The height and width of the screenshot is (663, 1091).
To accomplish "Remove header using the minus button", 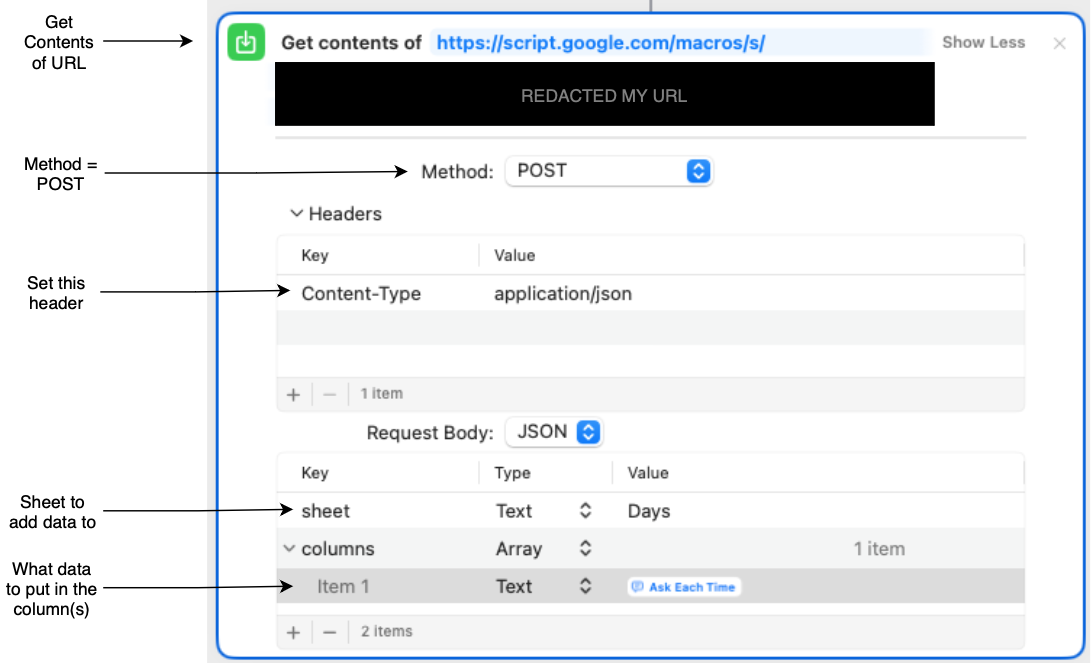I will pos(330,394).
